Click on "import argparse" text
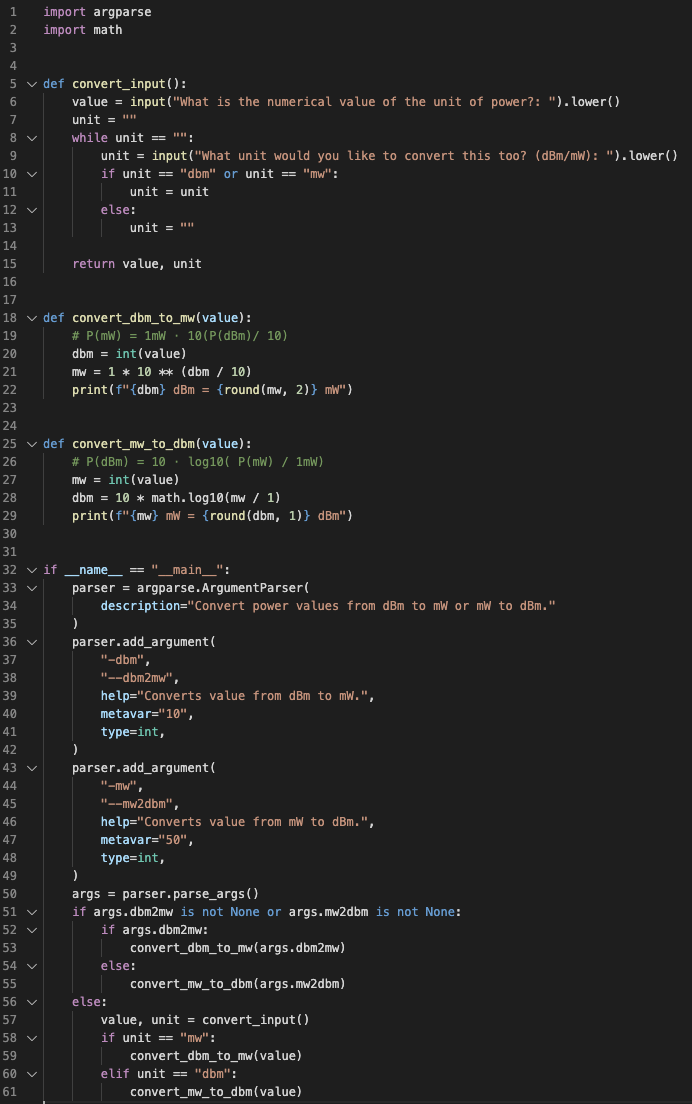692x1104 pixels. coord(97,12)
